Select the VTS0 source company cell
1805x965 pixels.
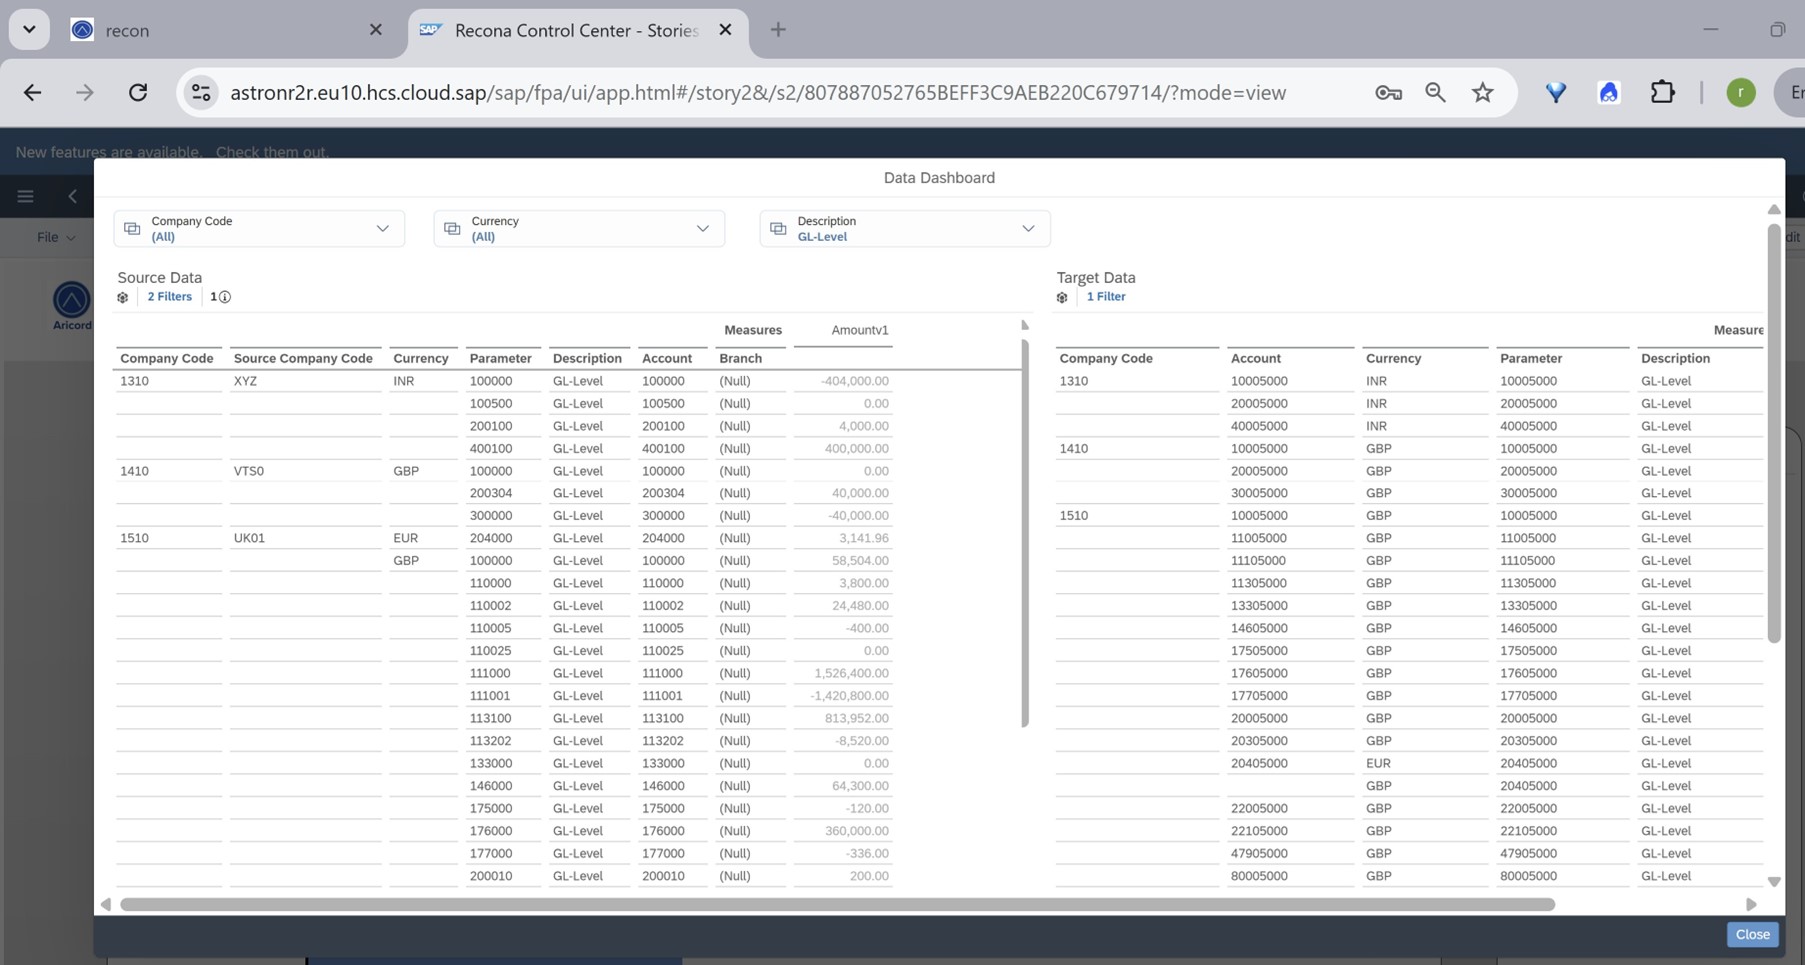pyautogui.click(x=305, y=471)
